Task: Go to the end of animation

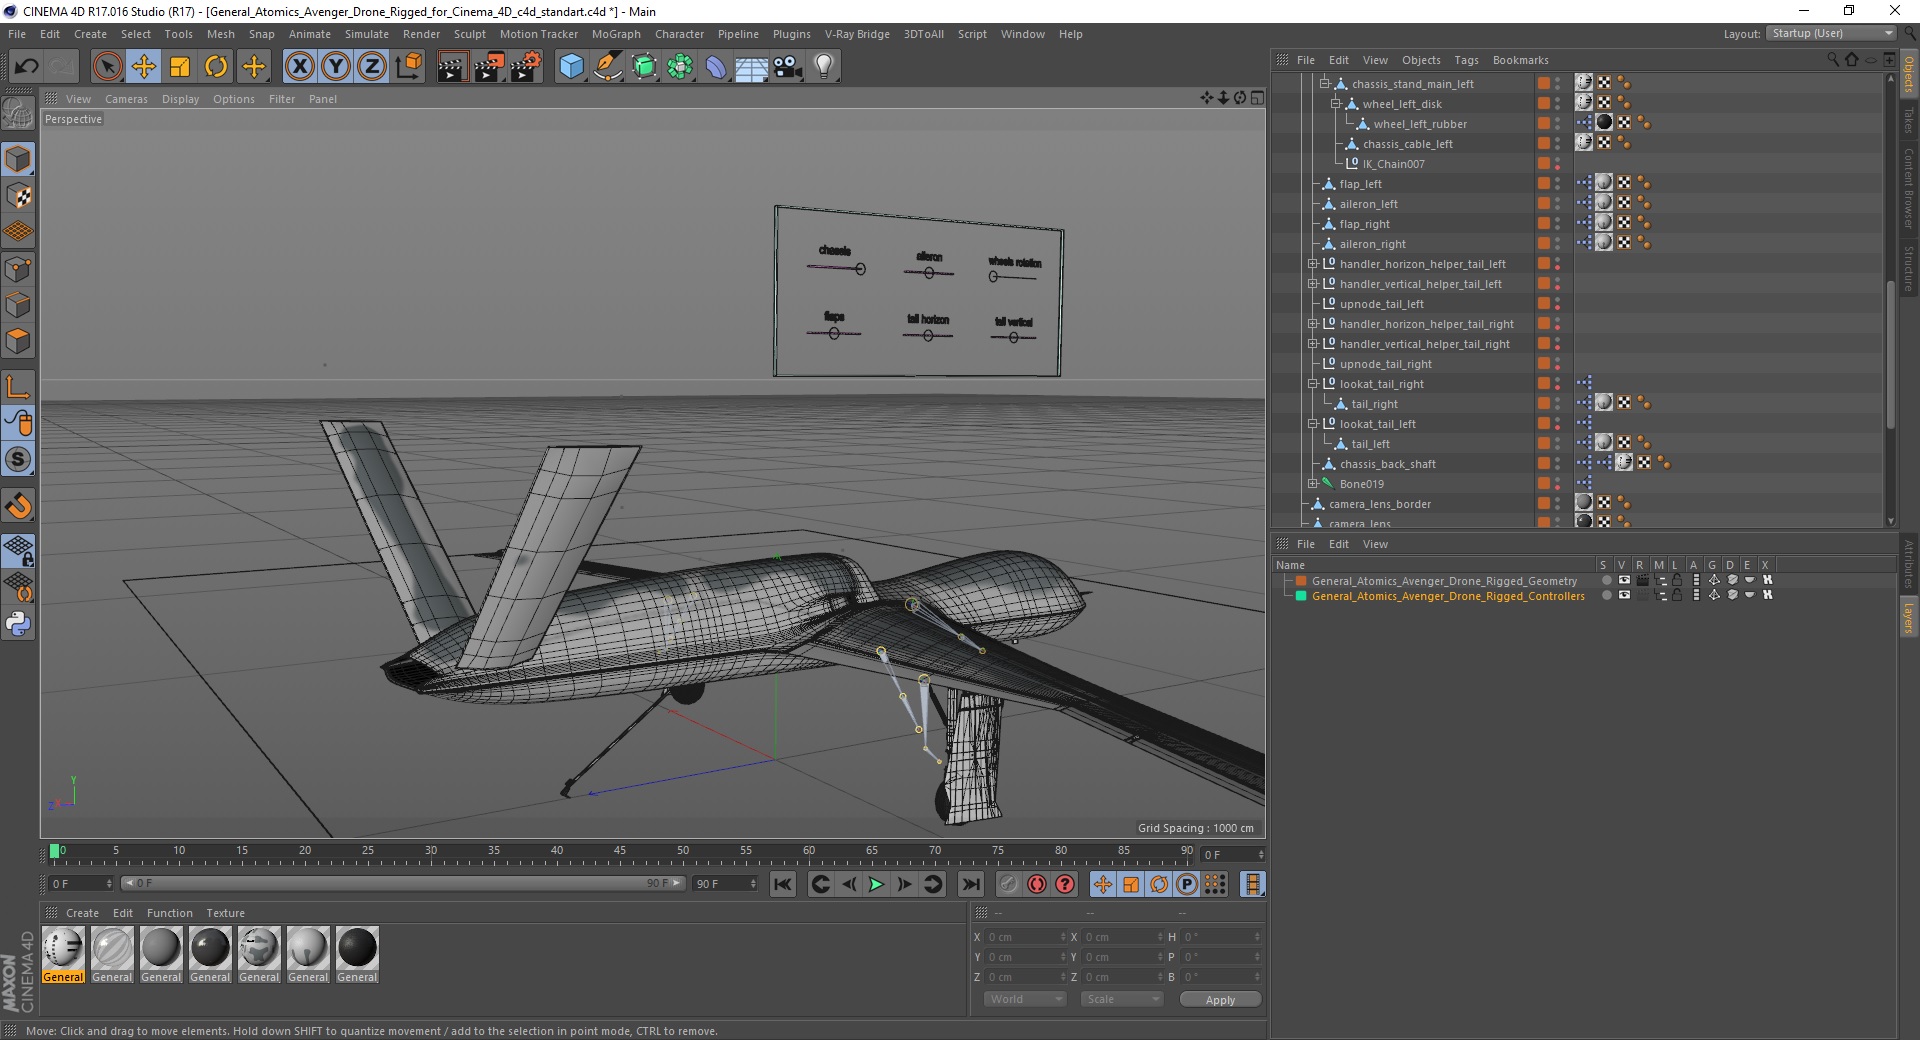Action: click(x=970, y=884)
